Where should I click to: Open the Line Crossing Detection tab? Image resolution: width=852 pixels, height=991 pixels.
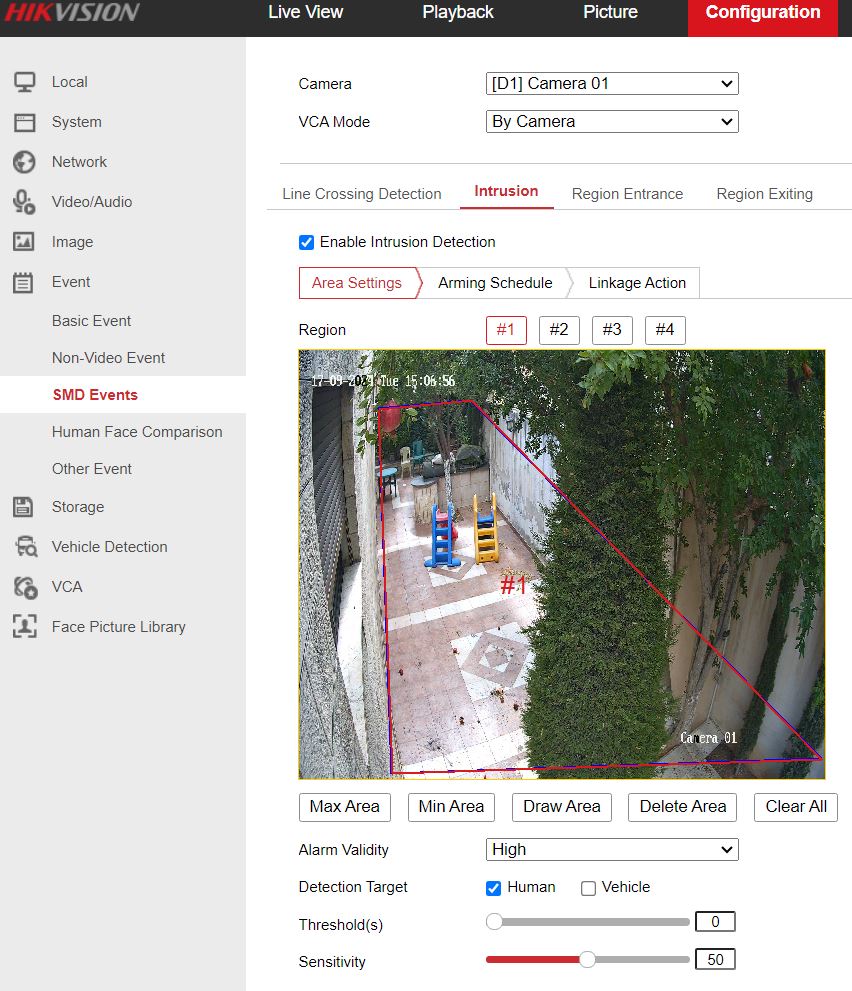point(361,194)
